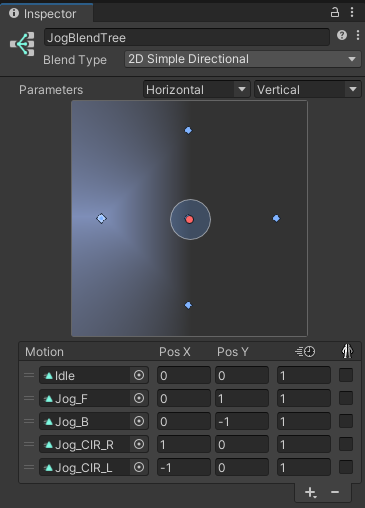Open the object picker for Jog_CIR_L motion
Image resolution: width=365 pixels, height=508 pixels.
(139, 467)
